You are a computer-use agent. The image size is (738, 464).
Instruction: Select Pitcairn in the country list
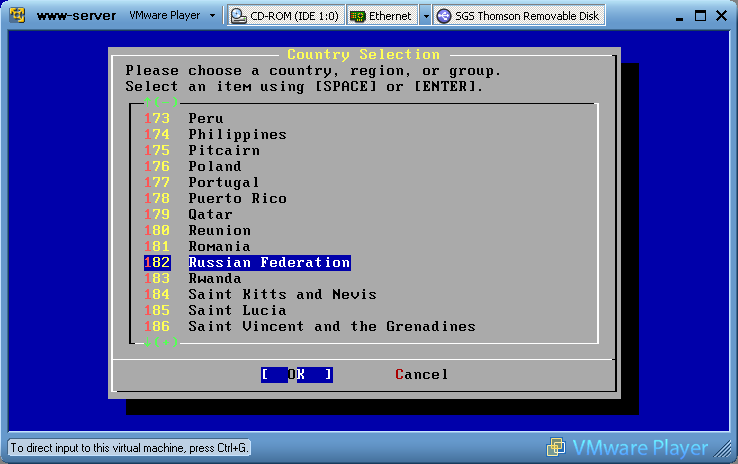tap(224, 150)
